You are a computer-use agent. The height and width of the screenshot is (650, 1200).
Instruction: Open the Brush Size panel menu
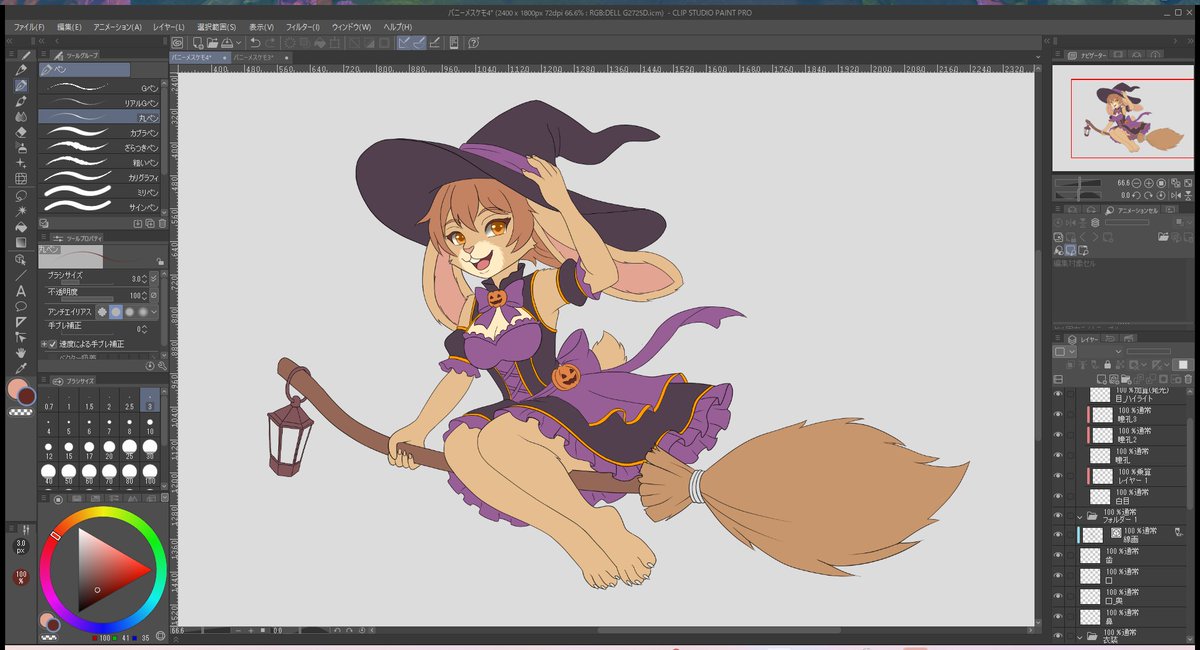(x=44, y=381)
